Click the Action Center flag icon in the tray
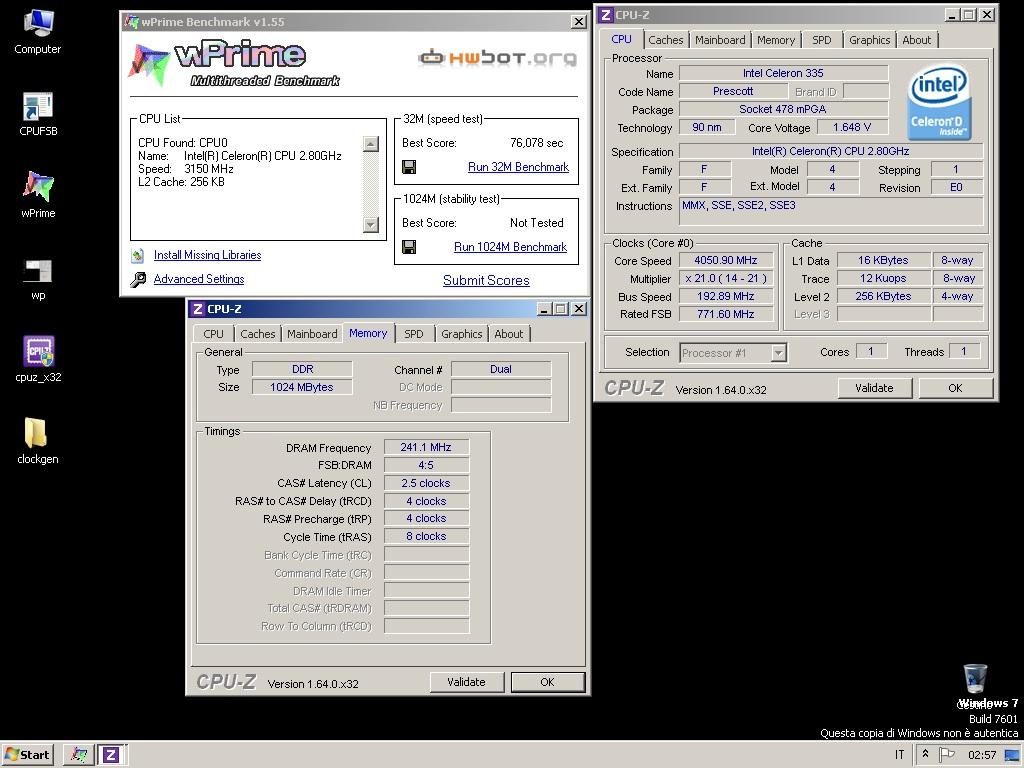 click(x=946, y=754)
